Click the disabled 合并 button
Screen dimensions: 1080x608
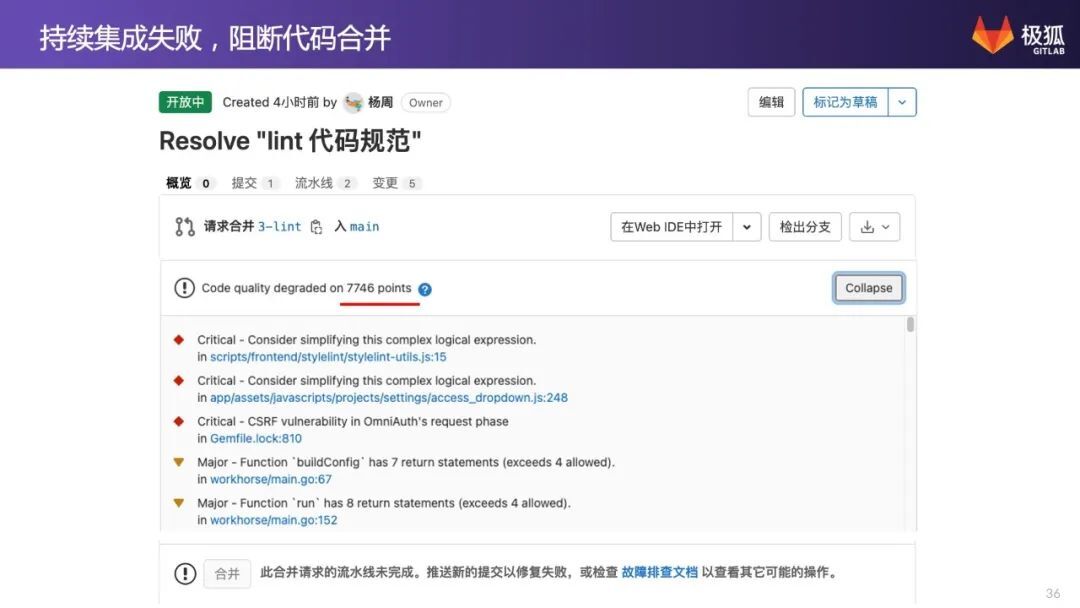[x=227, y=574]
